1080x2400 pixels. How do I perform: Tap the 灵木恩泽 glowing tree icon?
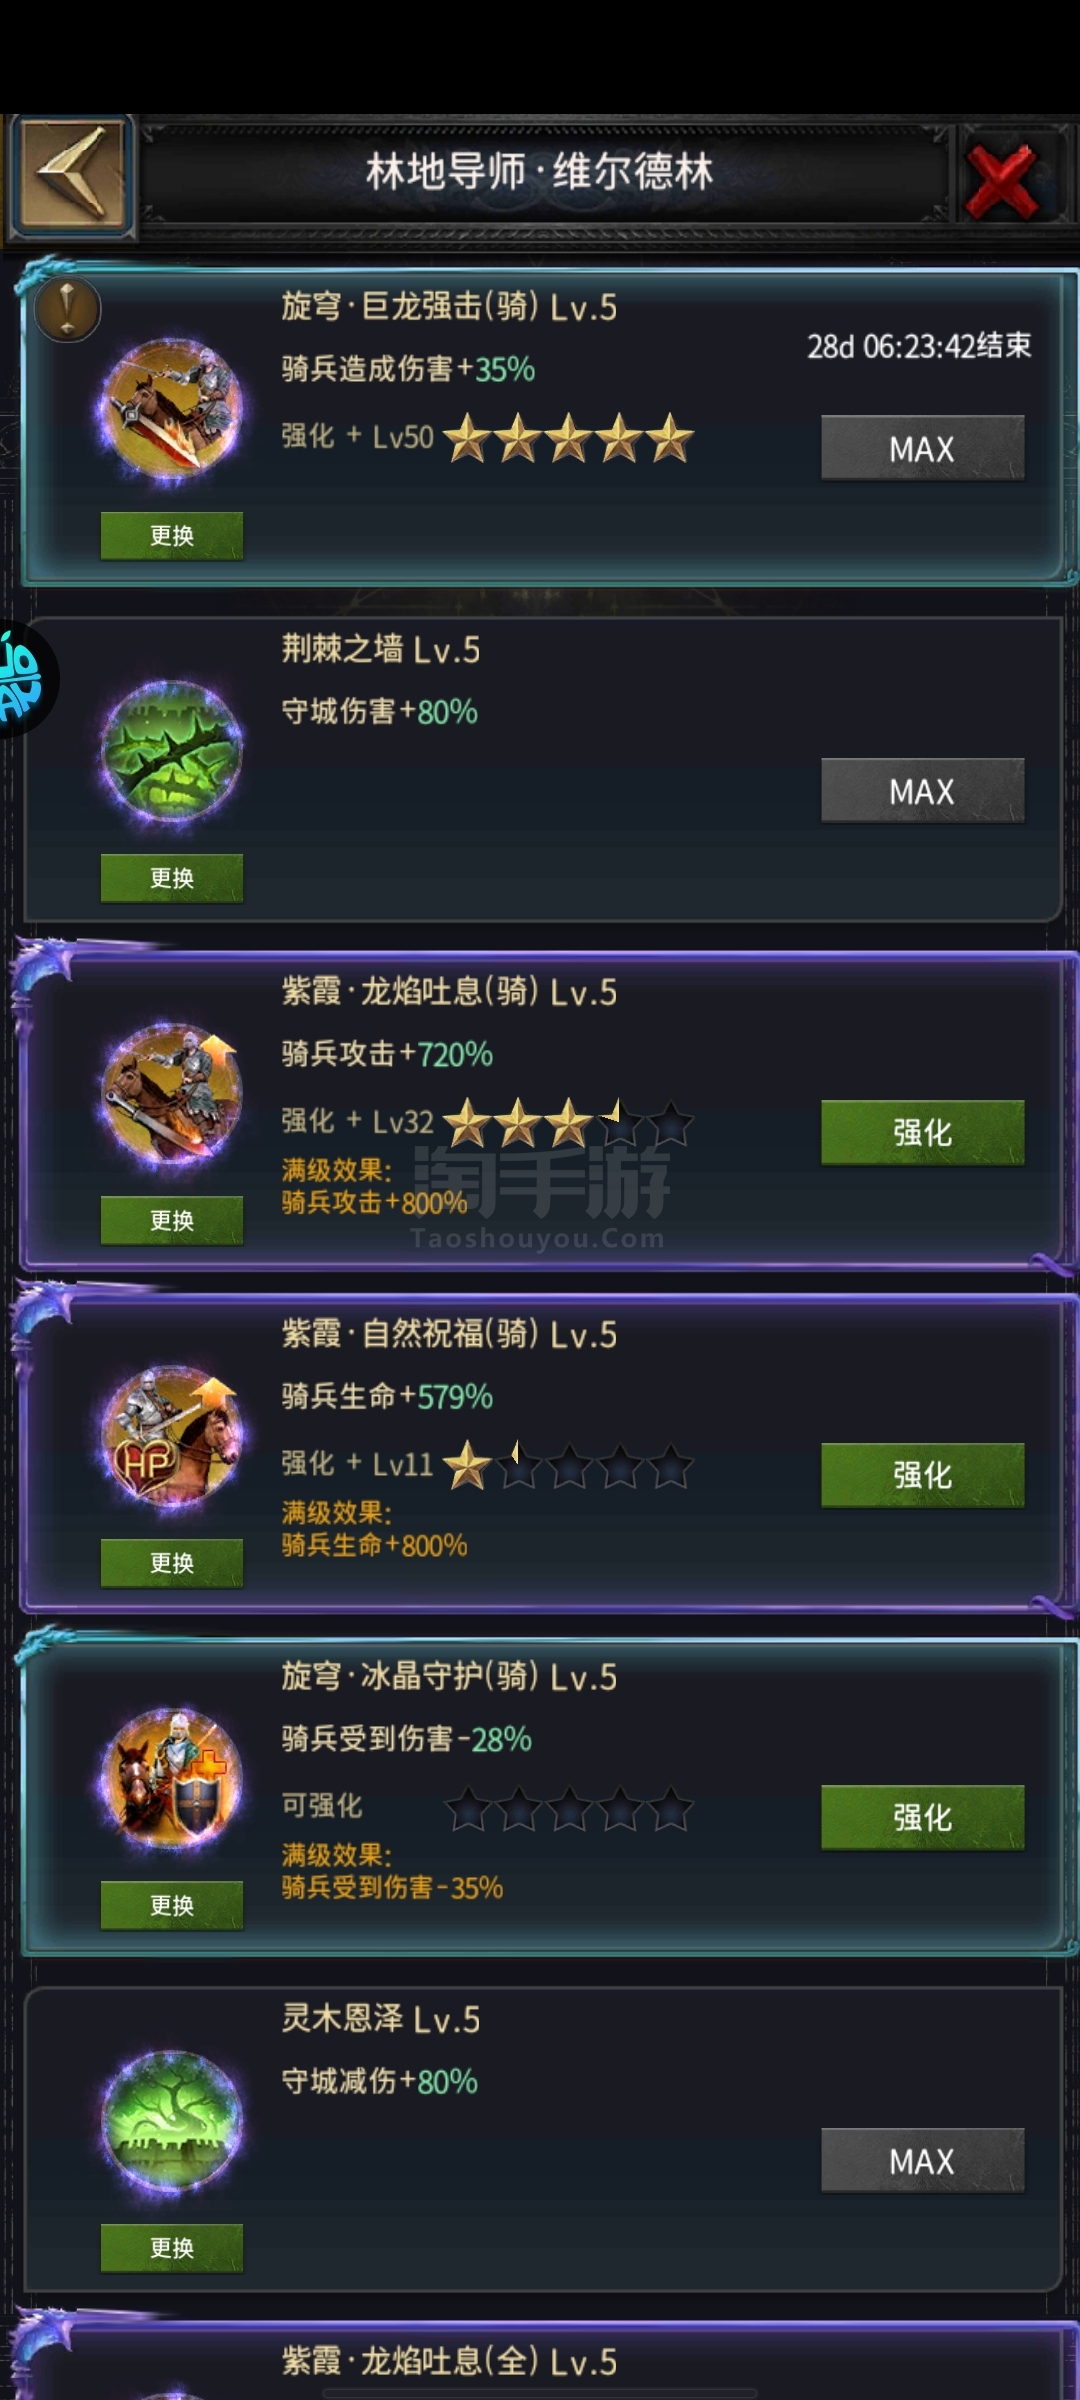pos(171,2122)
